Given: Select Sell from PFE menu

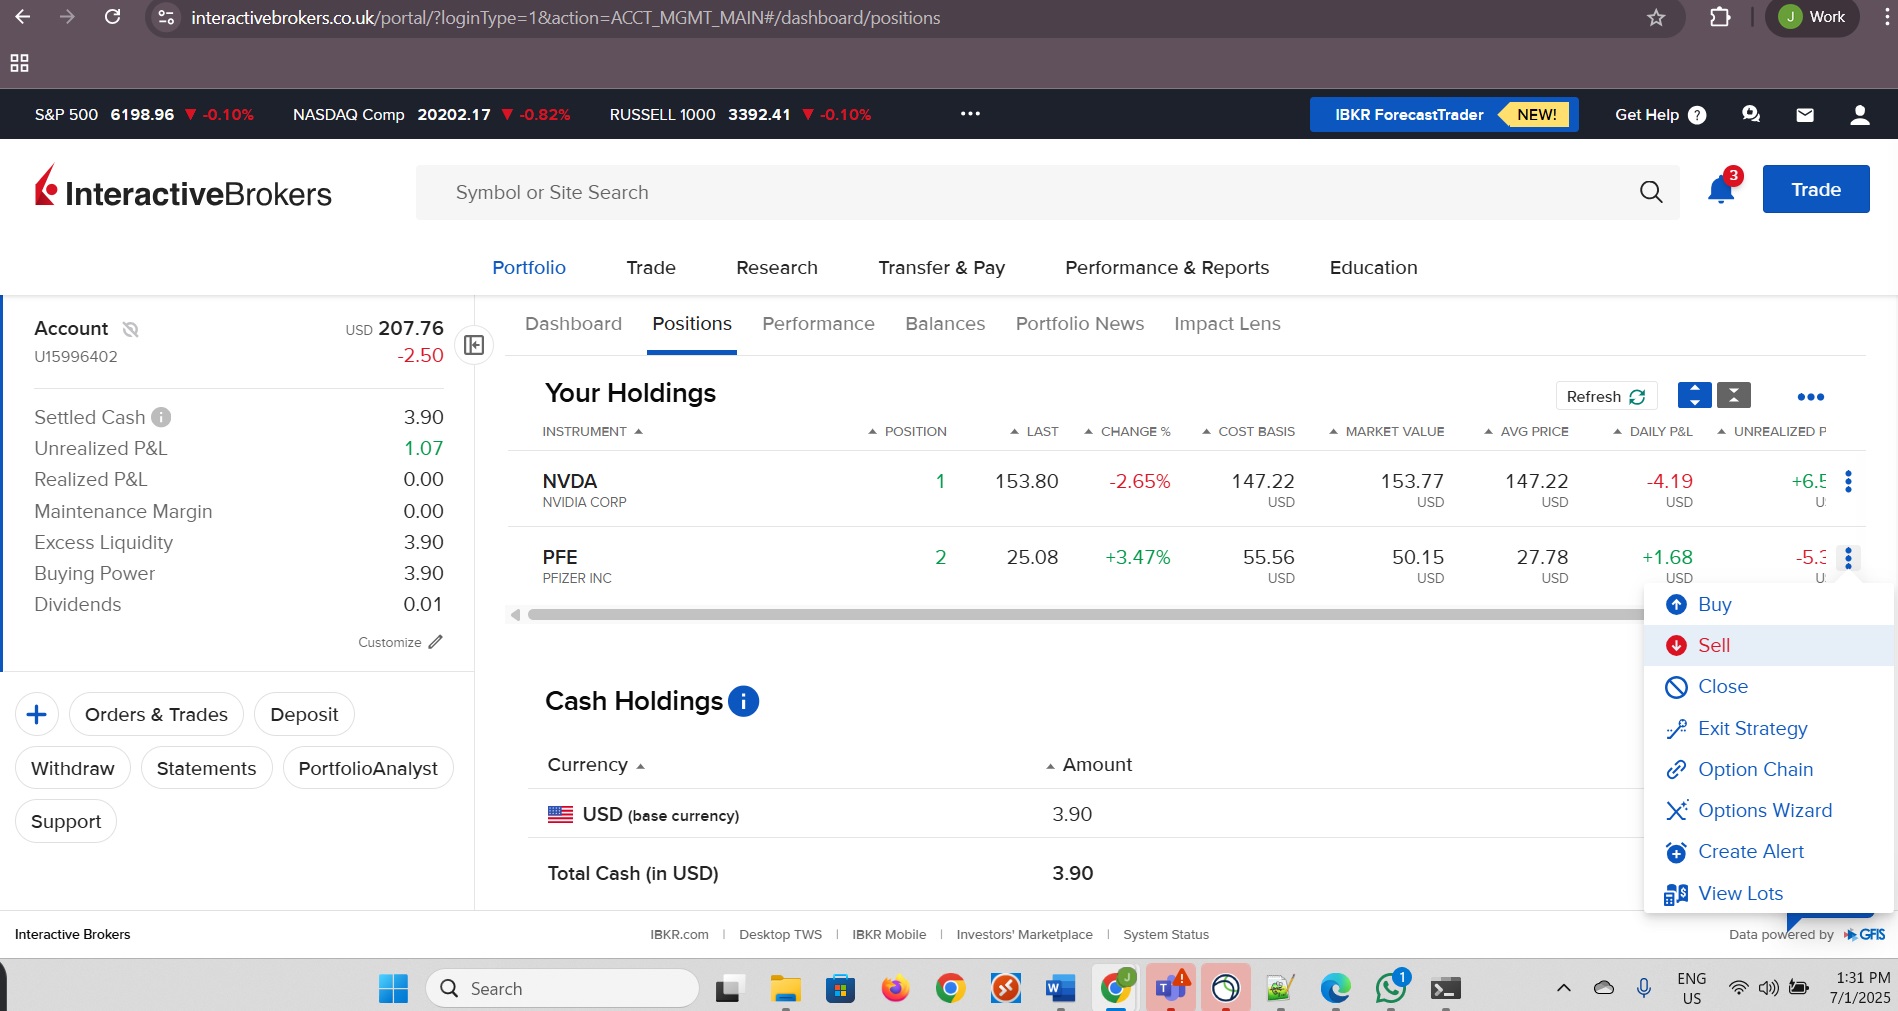Looking at the screenshot, I should (x=1769, y=645).
